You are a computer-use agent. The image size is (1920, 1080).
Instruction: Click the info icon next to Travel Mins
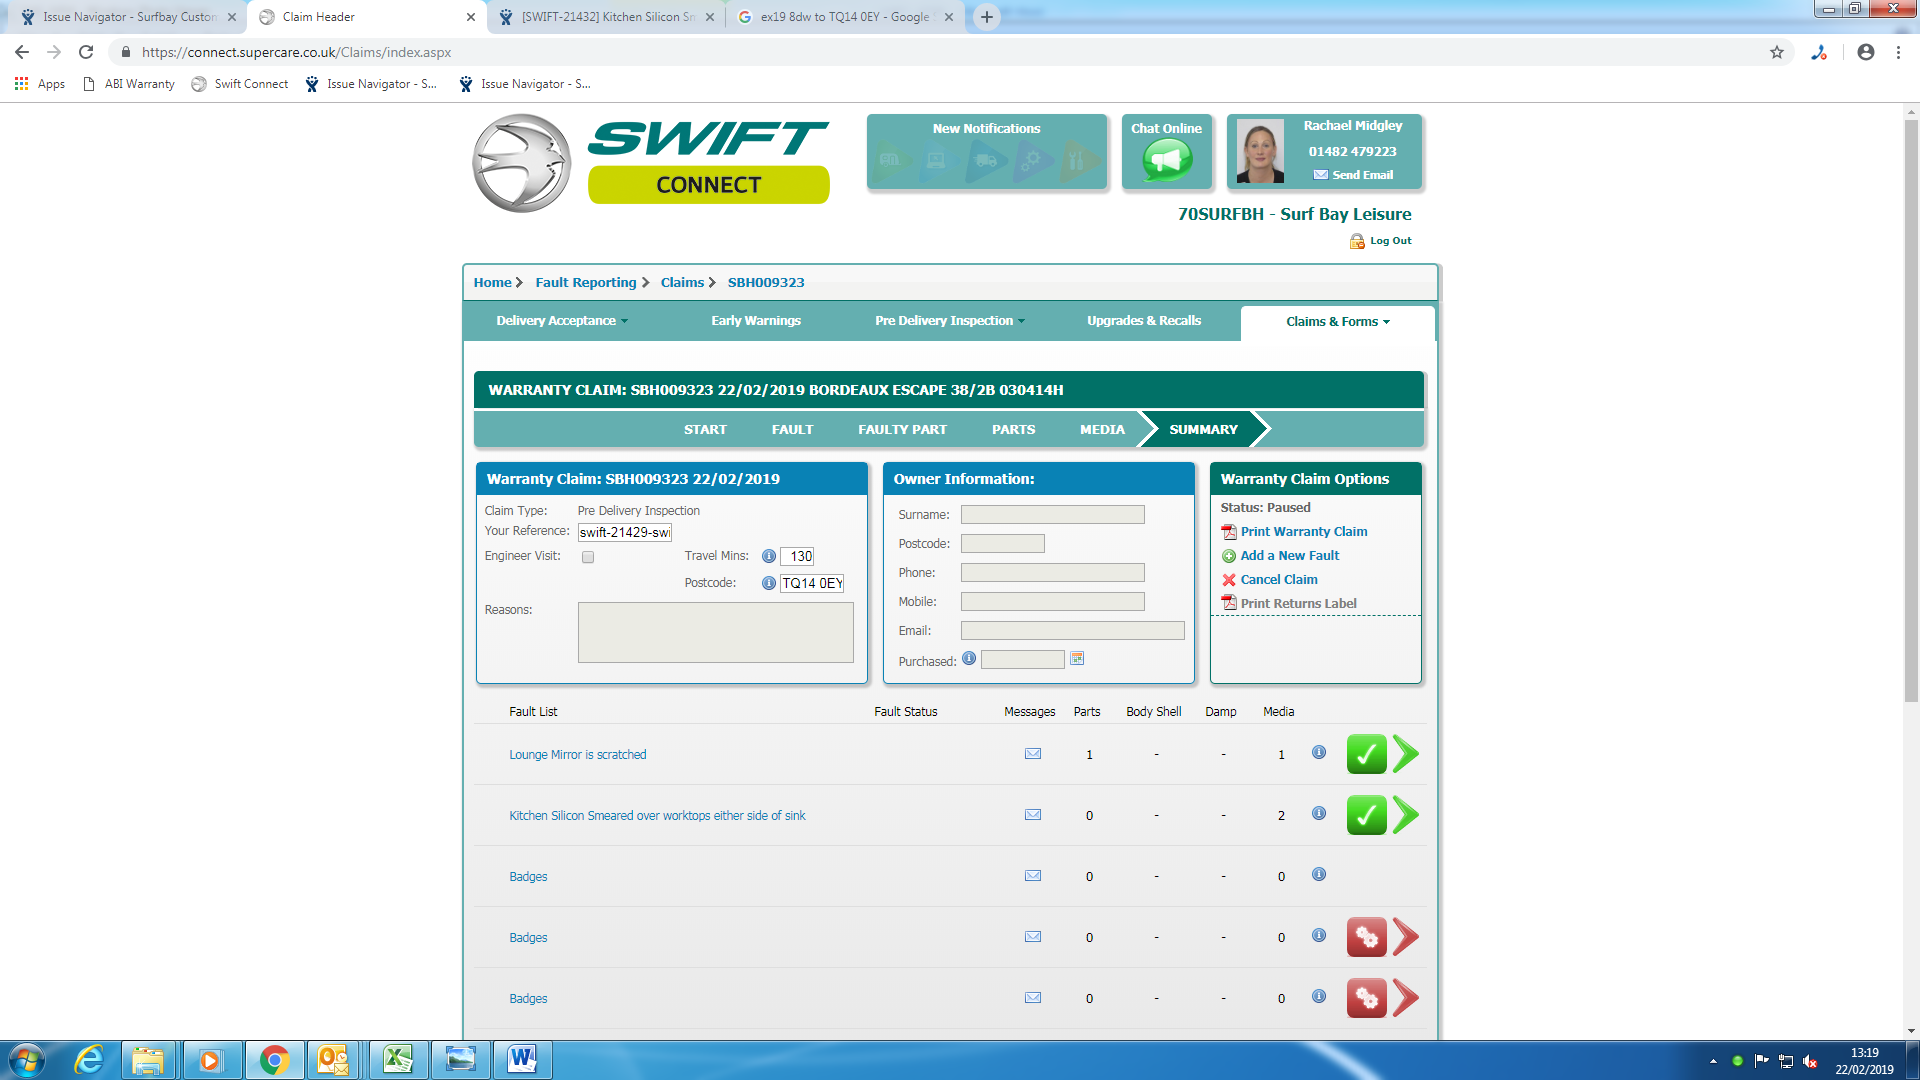768,556
